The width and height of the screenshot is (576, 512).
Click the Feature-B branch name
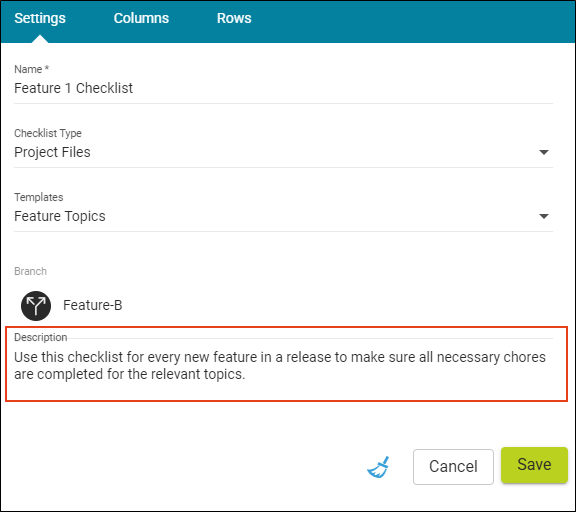[x=93, y=305]
